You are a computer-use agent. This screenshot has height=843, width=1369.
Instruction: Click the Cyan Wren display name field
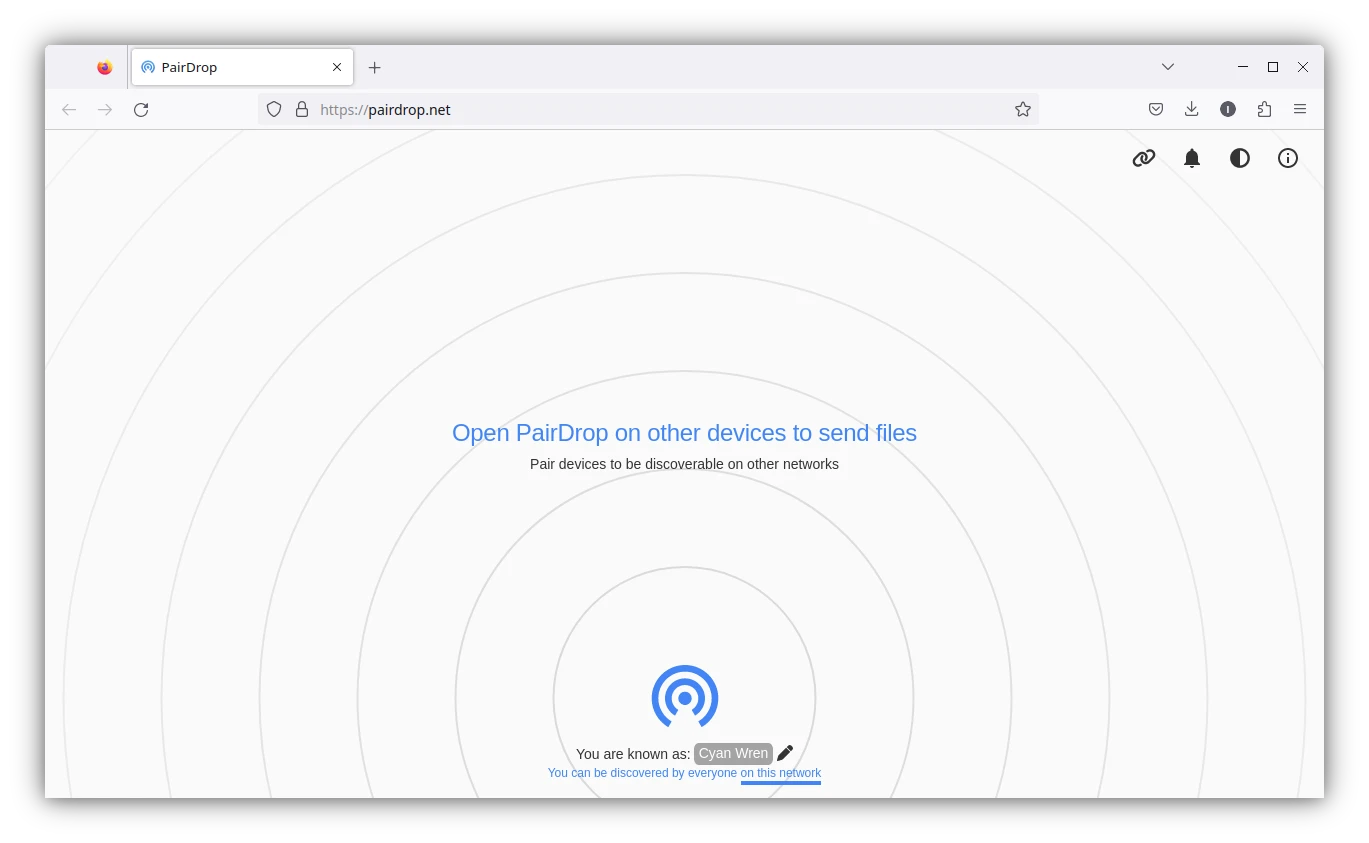tap(734, 754)
